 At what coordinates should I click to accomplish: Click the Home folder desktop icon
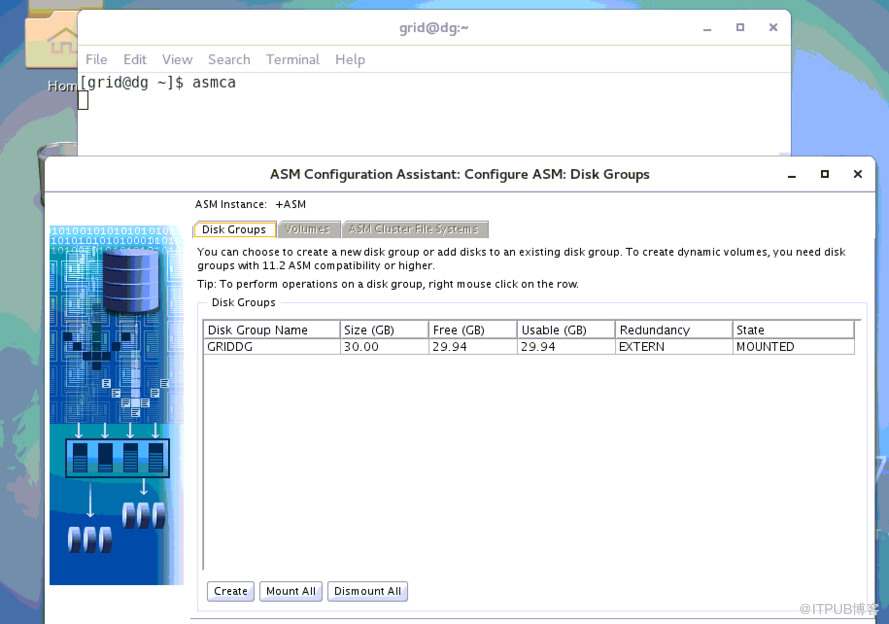coord(51,45)
